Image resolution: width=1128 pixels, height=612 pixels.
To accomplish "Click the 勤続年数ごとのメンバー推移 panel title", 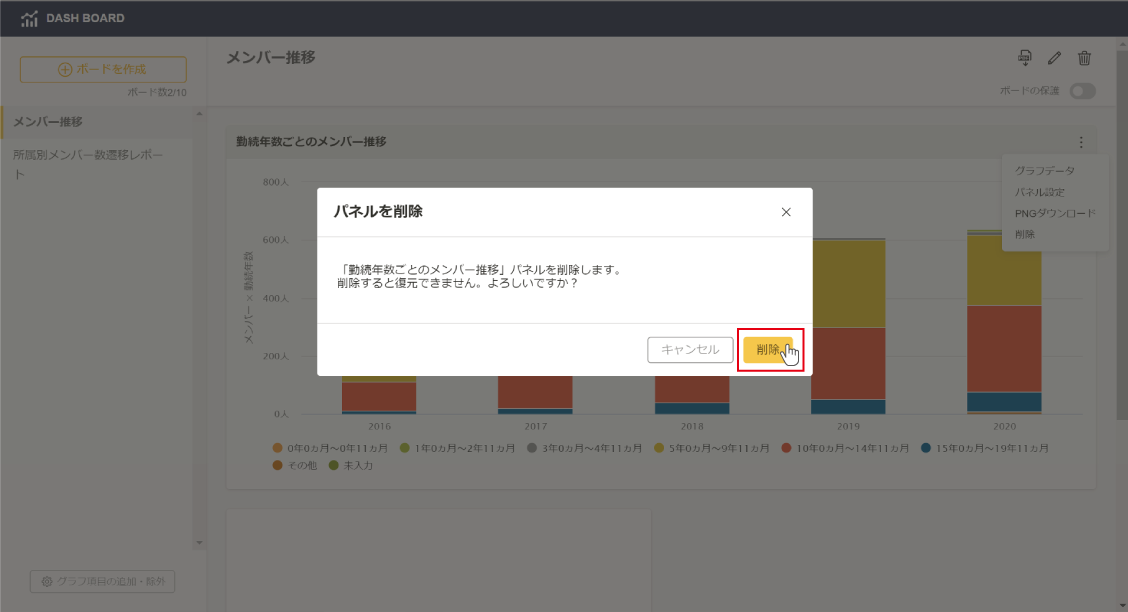I will point(311,142).
